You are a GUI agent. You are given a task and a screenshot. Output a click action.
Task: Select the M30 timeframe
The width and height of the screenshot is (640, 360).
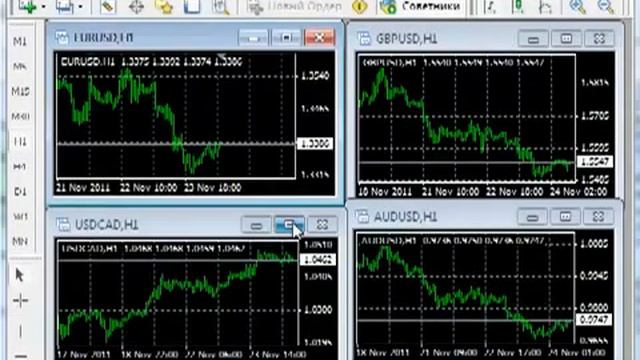(20, 116)
